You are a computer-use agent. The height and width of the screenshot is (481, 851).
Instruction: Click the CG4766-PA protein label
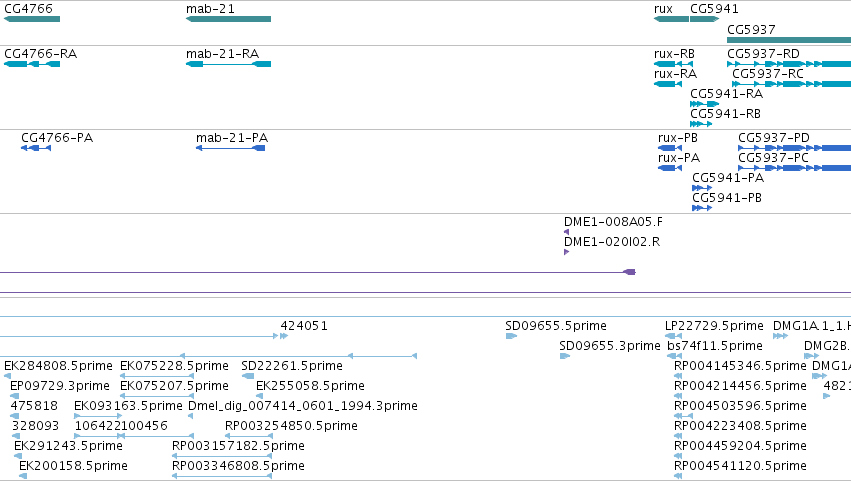click(57, 138)
